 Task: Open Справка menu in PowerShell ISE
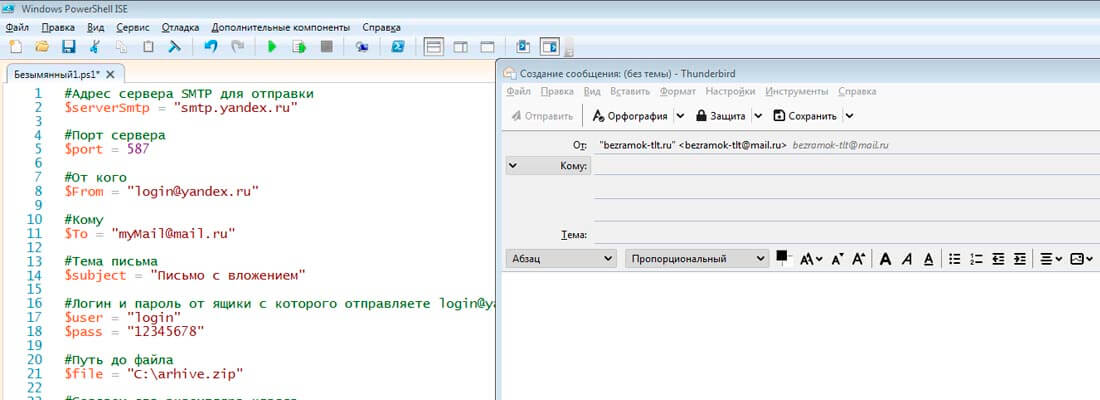382,27
